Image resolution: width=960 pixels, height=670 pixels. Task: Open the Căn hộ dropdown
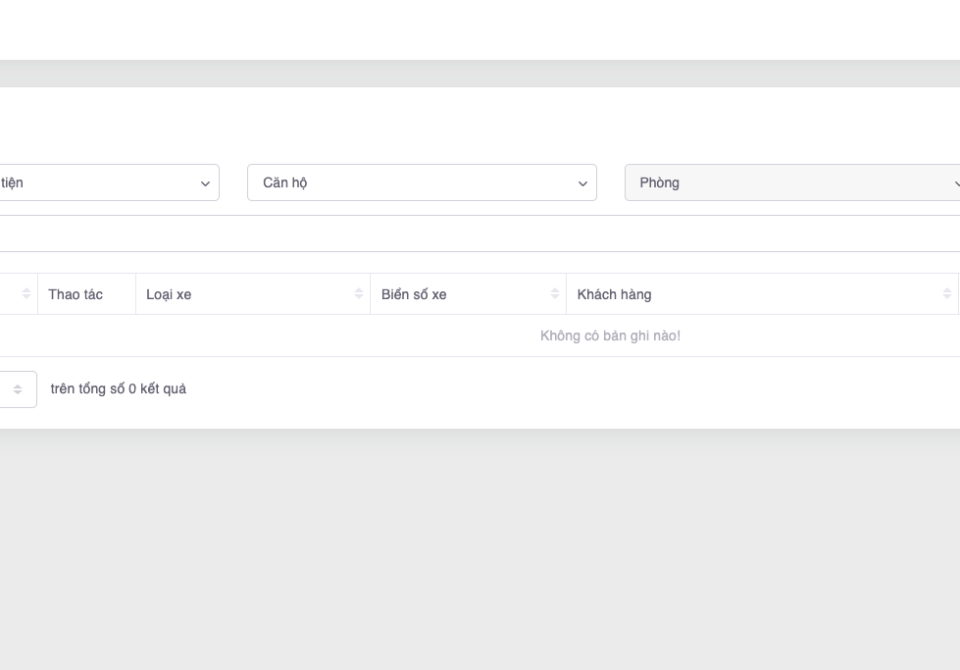421,183
